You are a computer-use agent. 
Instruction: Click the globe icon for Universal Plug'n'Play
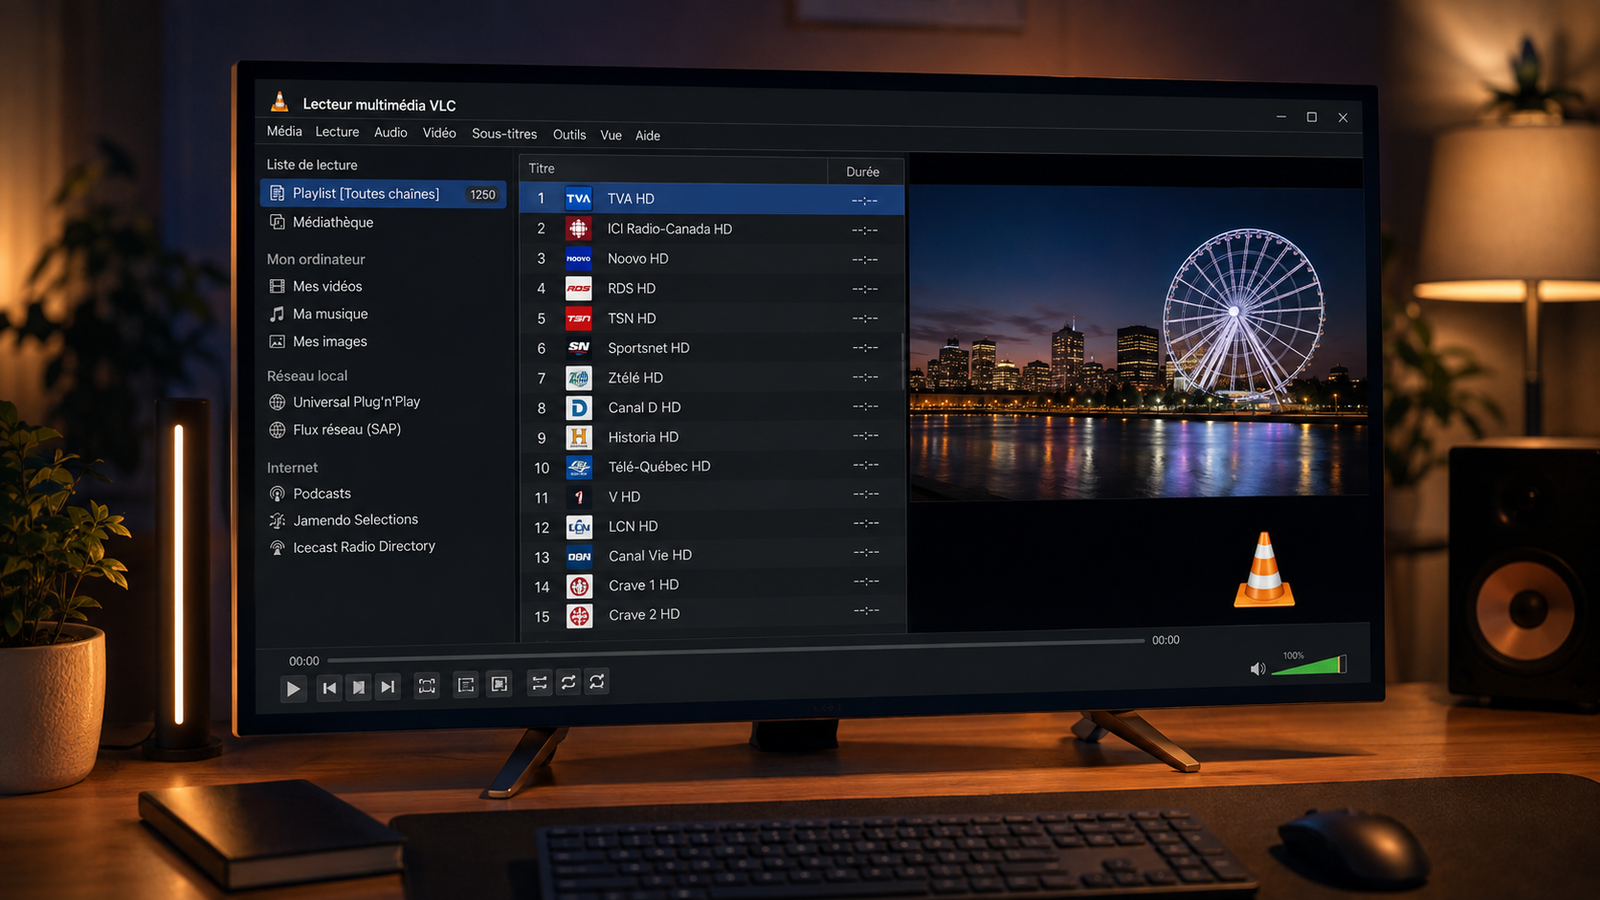point(277,402)
